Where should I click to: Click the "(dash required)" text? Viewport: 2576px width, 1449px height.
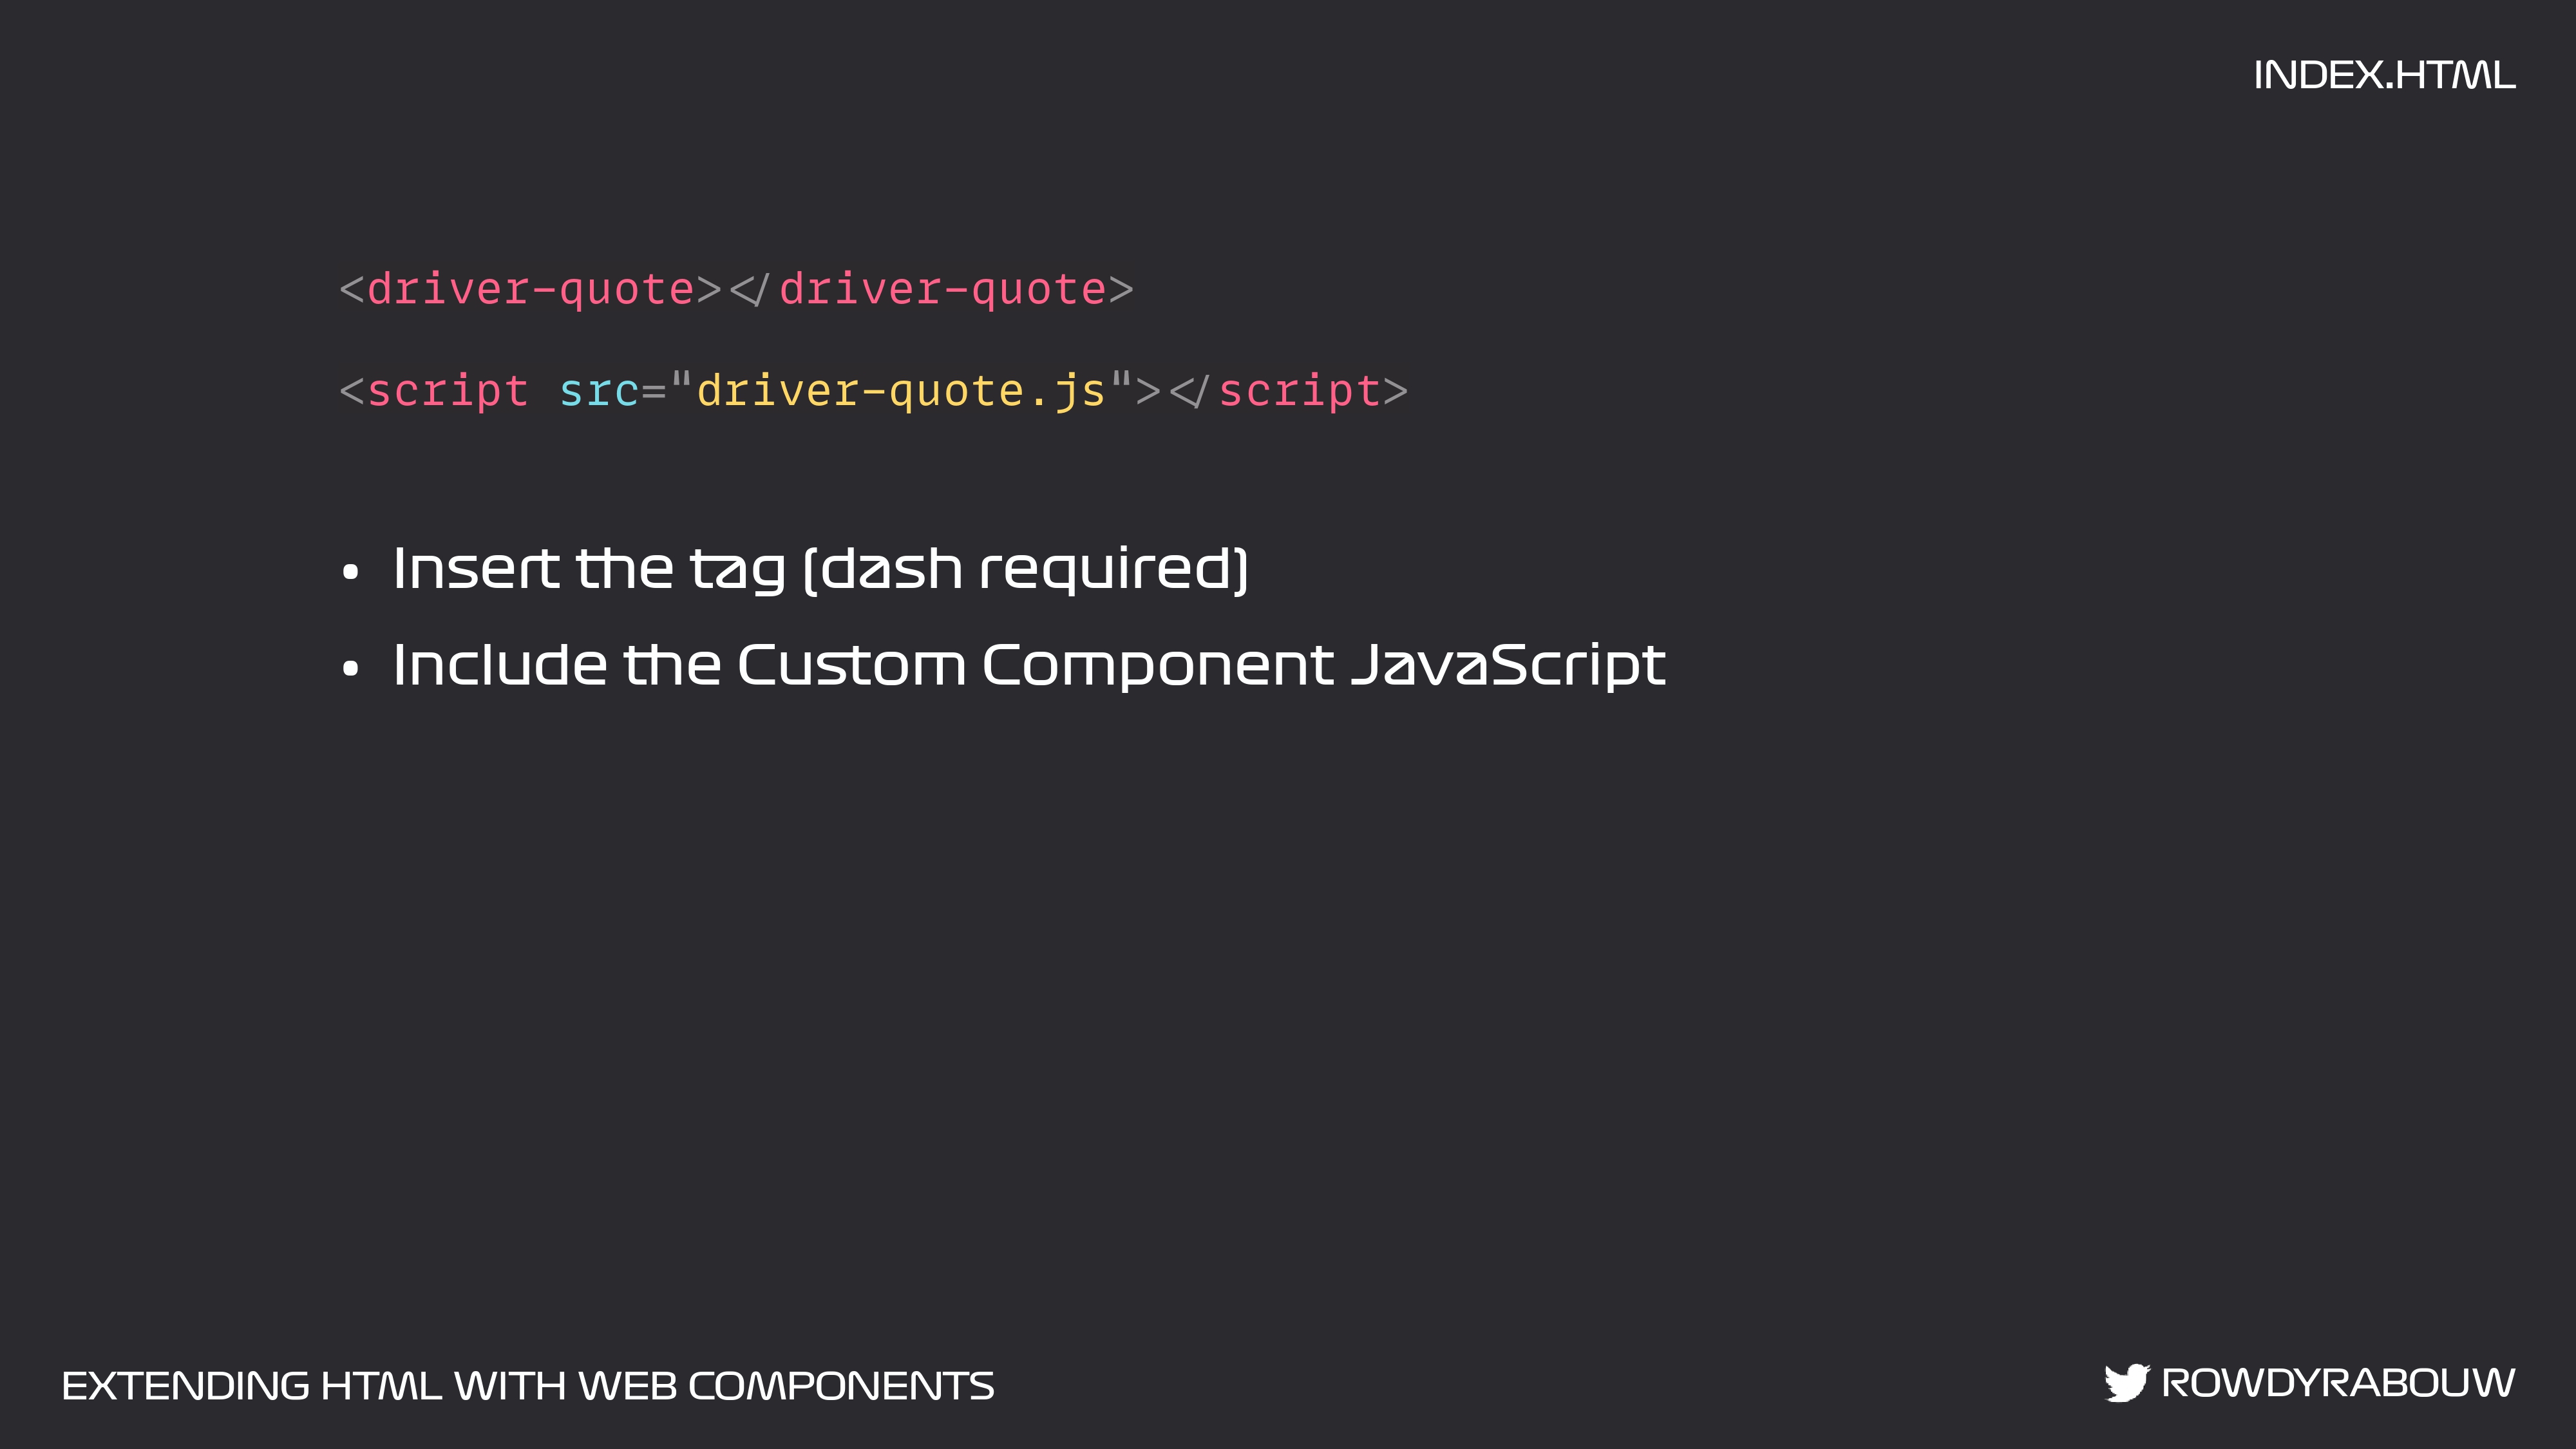[1026, 570]
